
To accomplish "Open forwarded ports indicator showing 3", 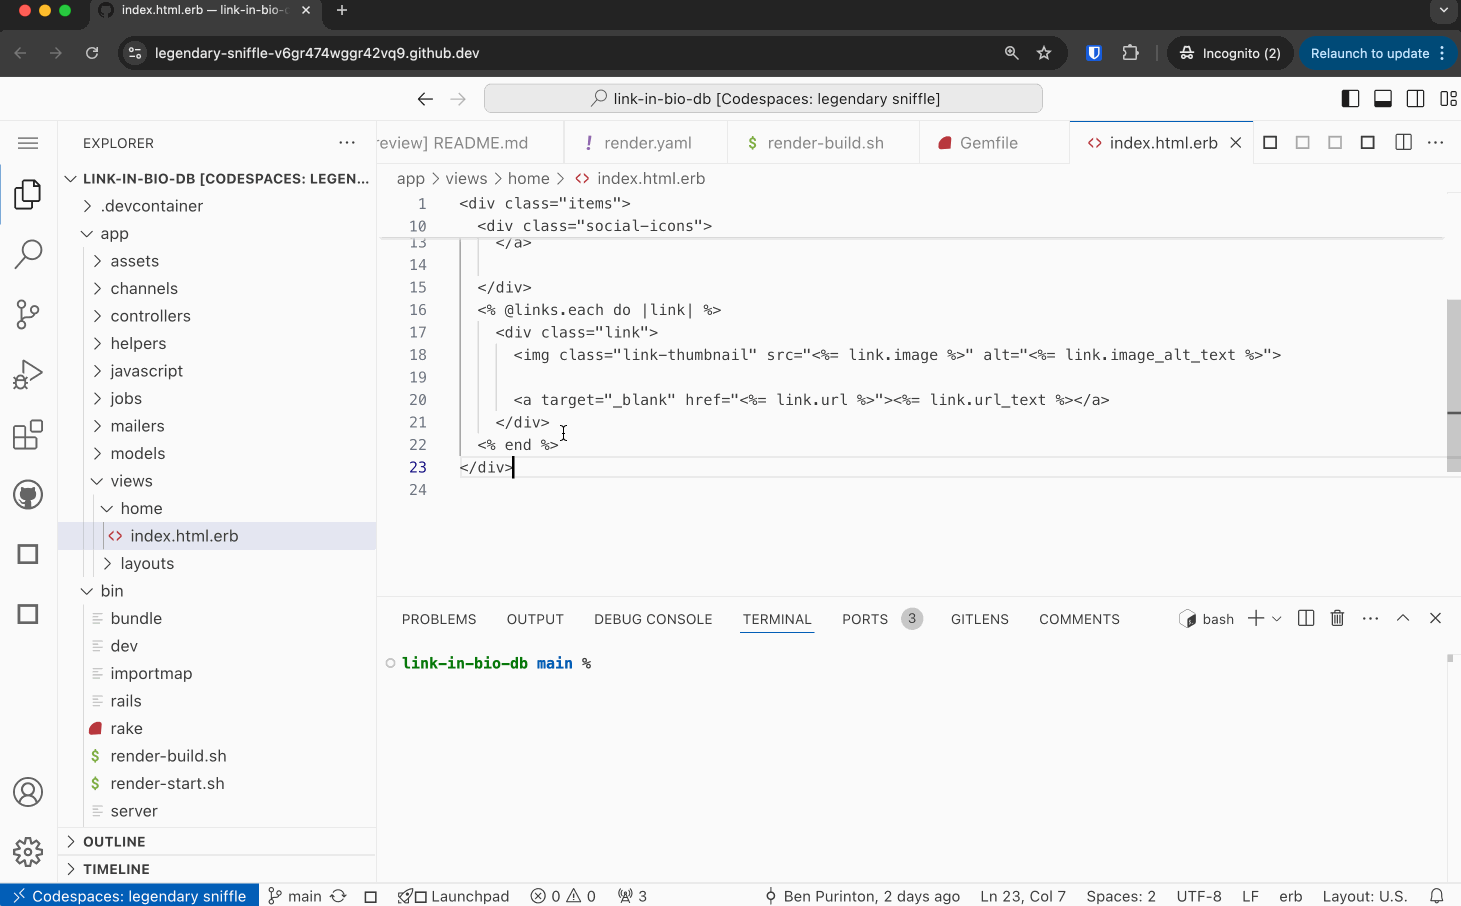I will 632,896.
